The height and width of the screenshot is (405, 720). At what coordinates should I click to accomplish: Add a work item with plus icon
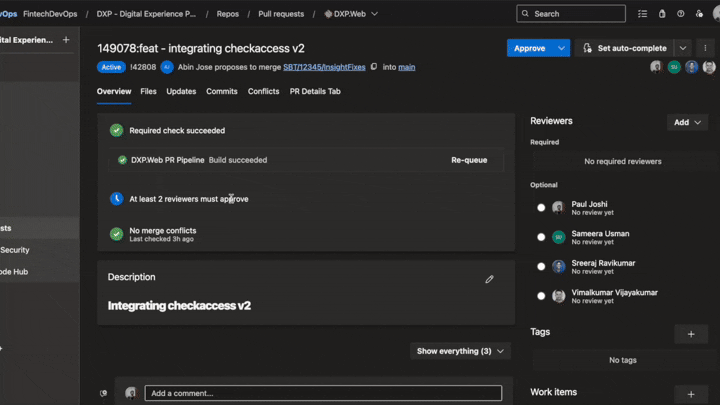[691, 394]
